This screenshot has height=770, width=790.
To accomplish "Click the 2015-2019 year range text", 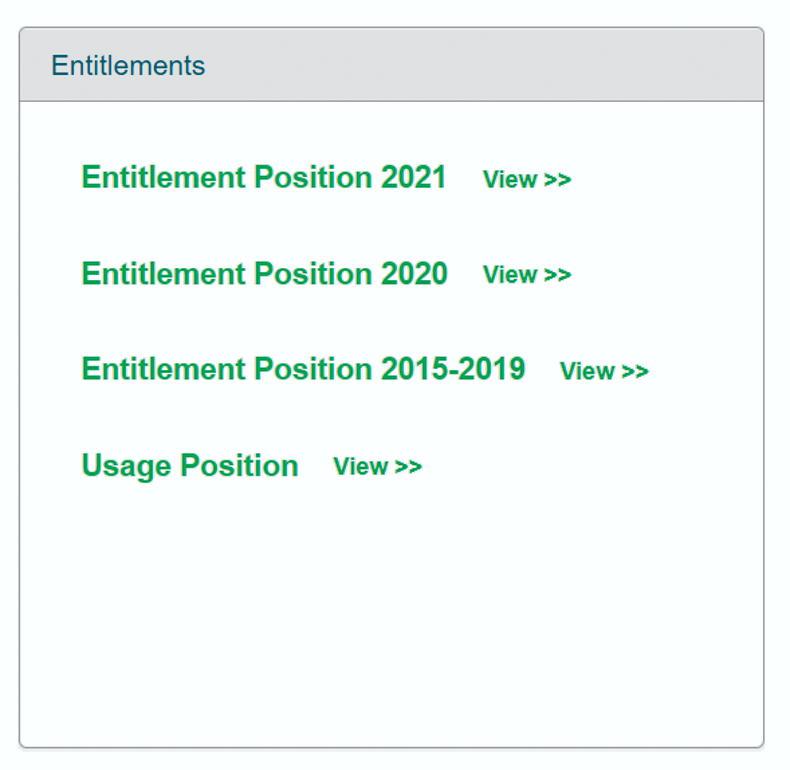I will coord(452,369).
